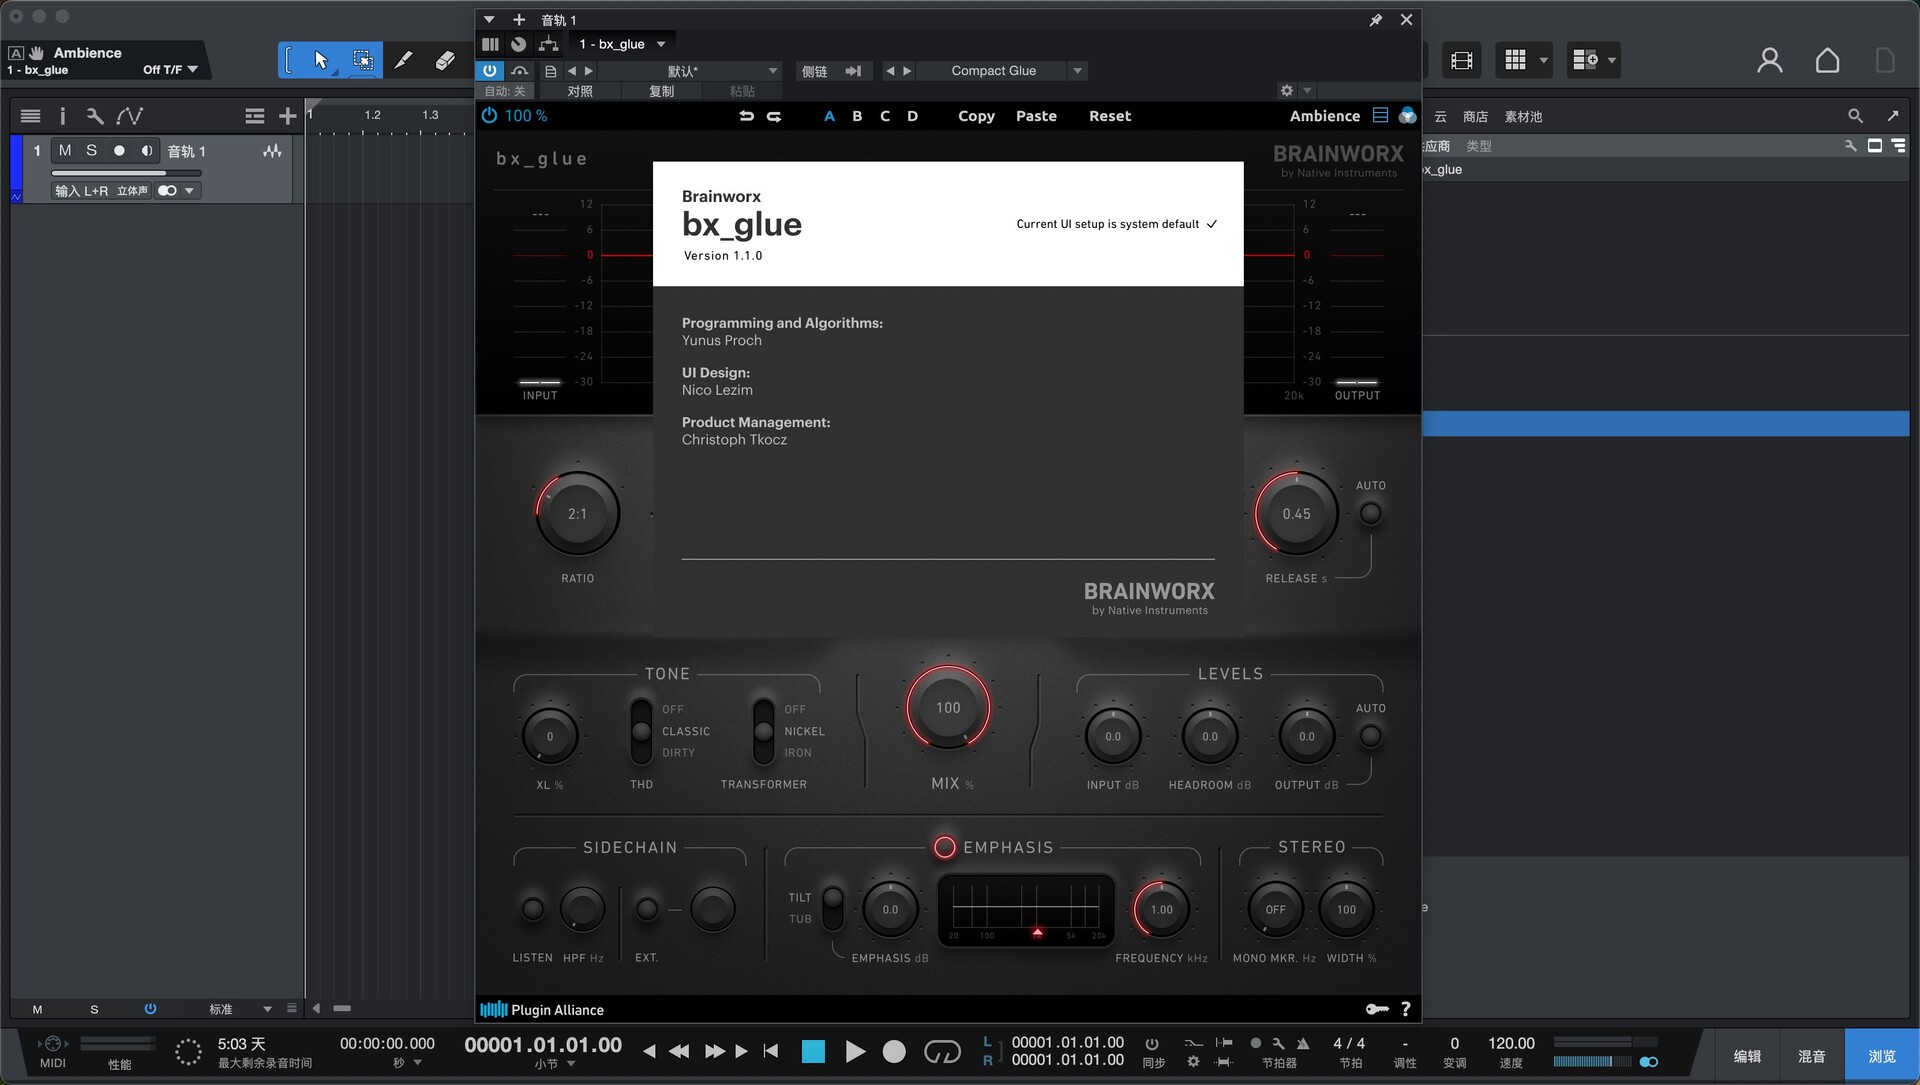The width and height of the screenshot is (1920, 1085).
Task: Show automation with the curve icon
Action: click(x=129, y=116)
